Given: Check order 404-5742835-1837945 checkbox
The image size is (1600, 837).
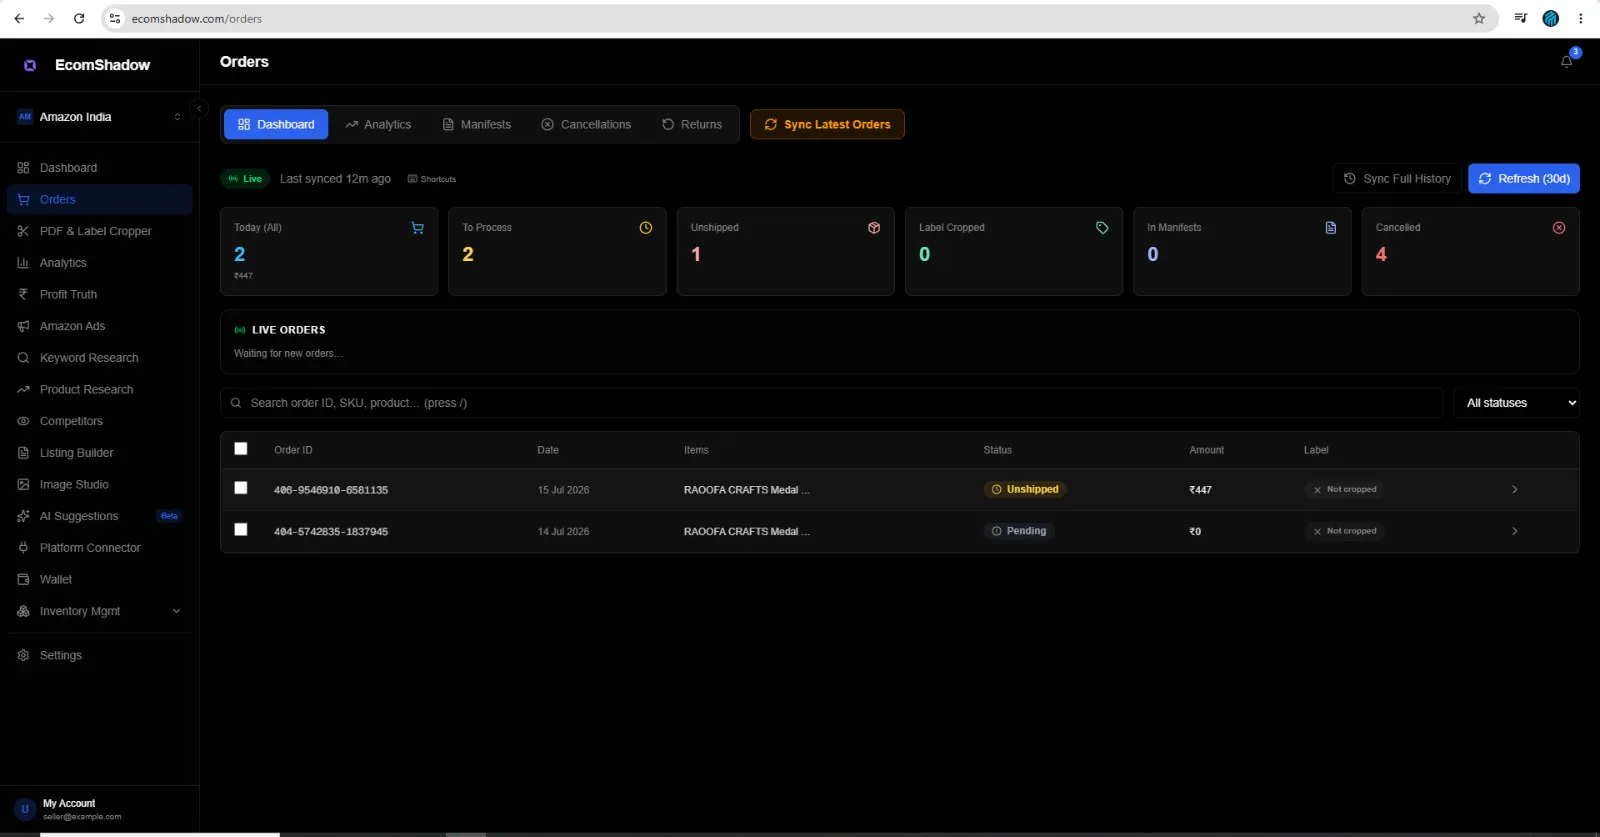Looking at the screenshot, I should (x=241, y=529).
